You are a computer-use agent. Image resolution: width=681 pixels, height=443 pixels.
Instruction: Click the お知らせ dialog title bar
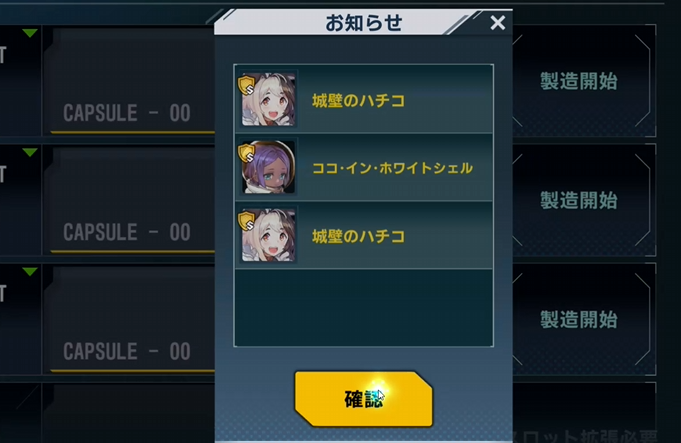(363, 22)
